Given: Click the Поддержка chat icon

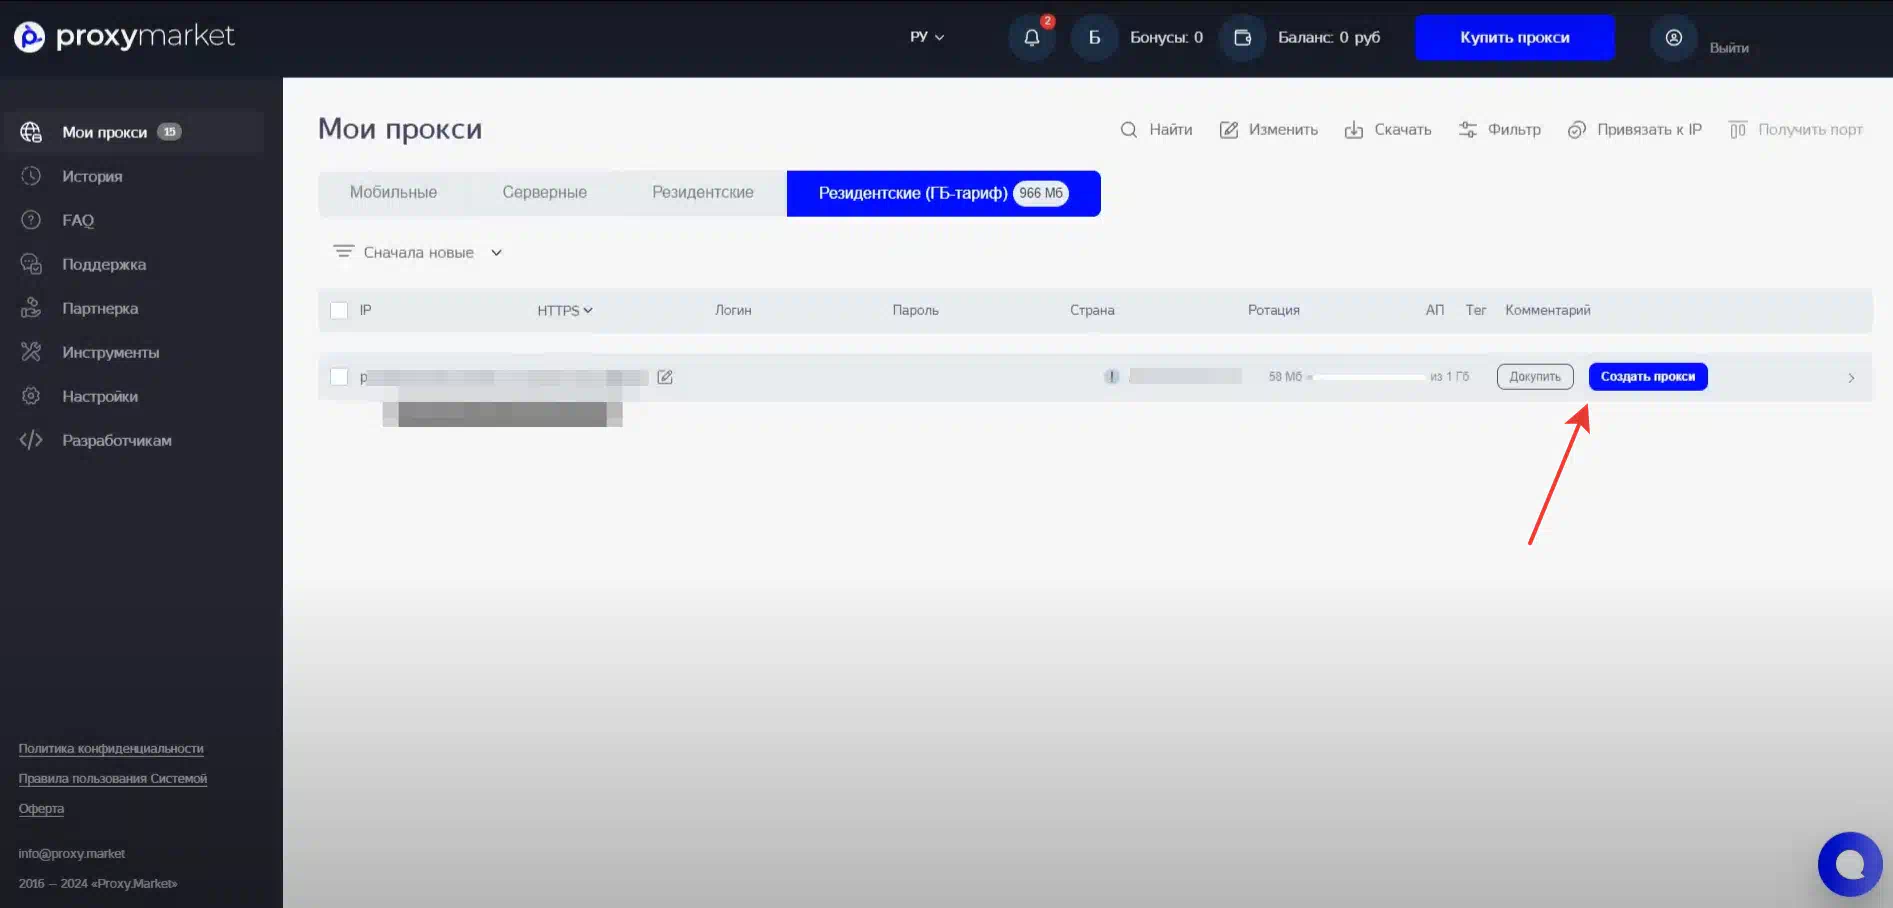Looking at the screenshot, I should (31, 264).
